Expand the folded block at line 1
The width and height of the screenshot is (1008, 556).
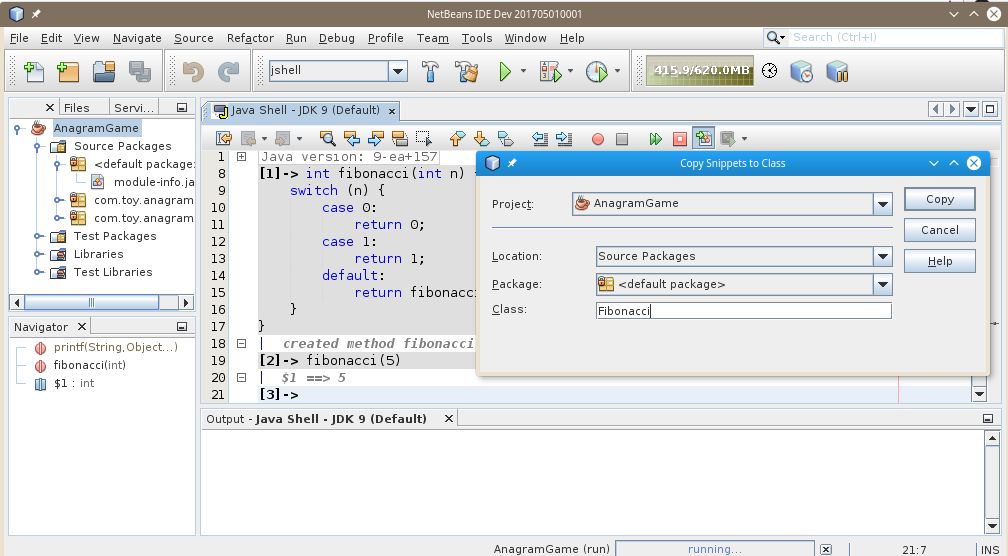pyautogui.click(x=241, y=157)
